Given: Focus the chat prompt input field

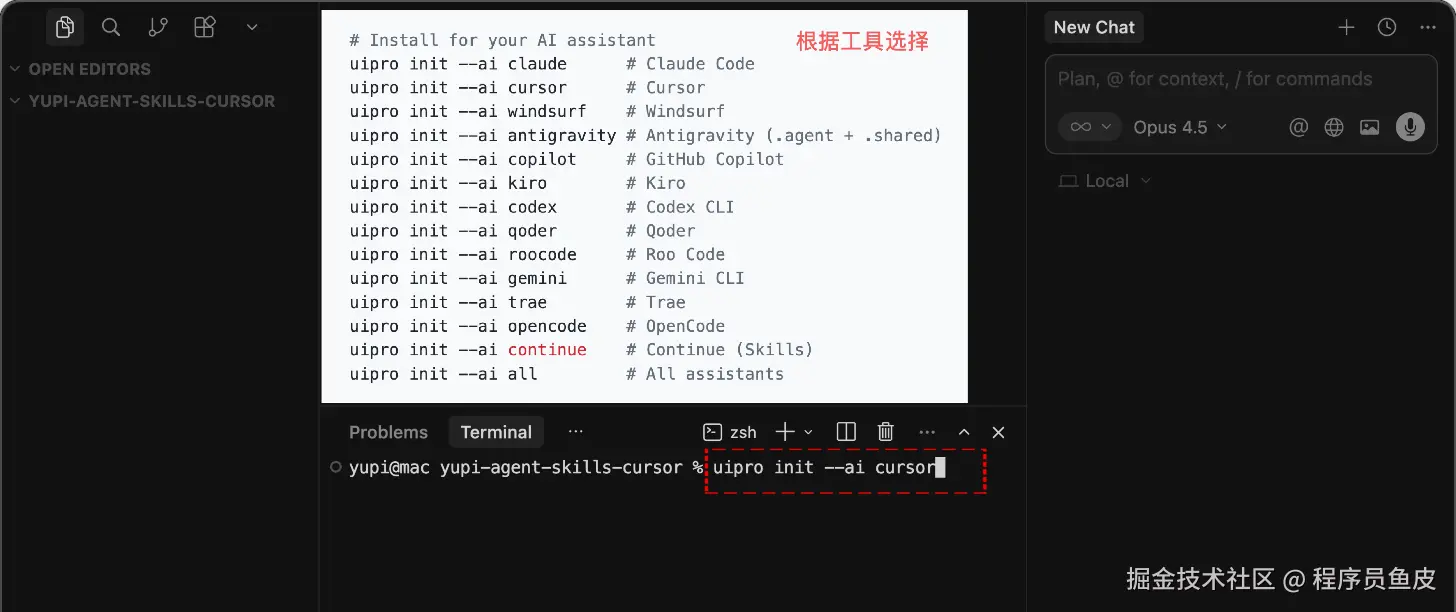Looking at the screenshot, I should (1237, 79).
